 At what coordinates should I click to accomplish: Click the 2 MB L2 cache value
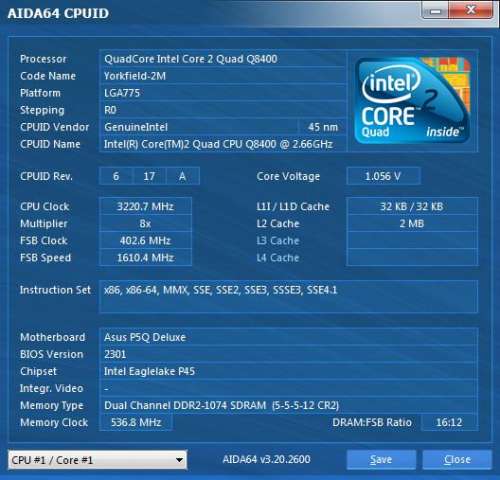412,223
